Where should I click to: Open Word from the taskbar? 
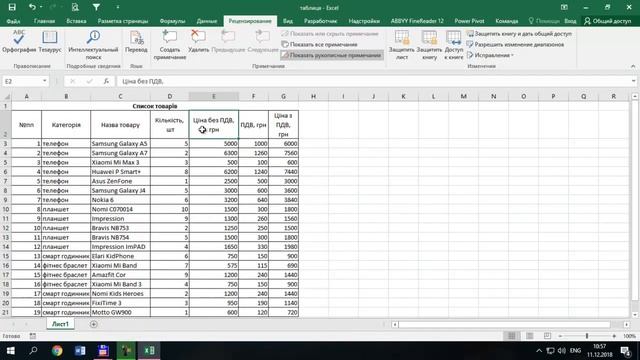tap(80, 351)
